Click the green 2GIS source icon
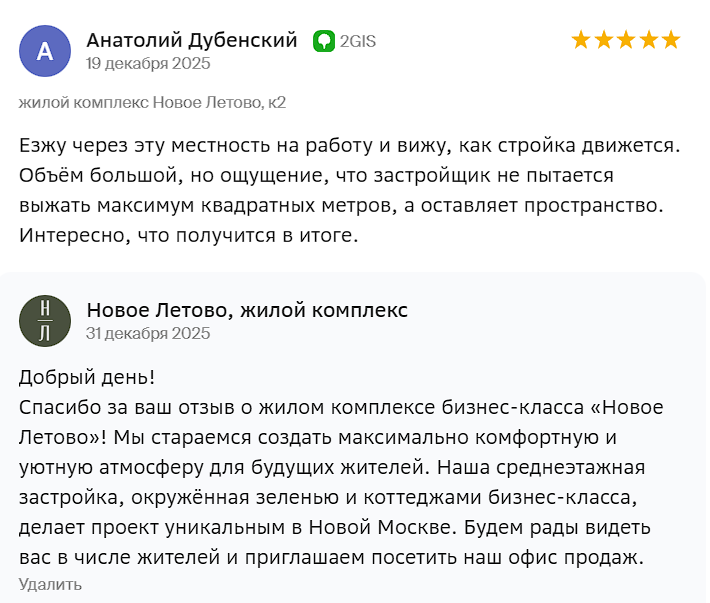710x603 pixels. (x=324, y=41)
